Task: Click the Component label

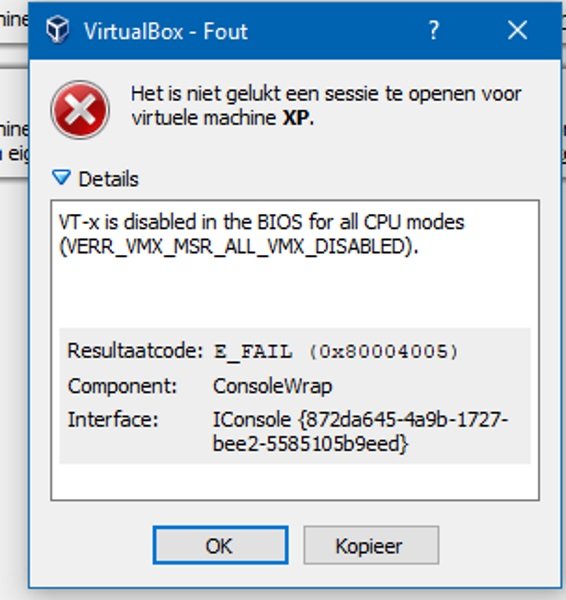Action: [x=122, y=386]
